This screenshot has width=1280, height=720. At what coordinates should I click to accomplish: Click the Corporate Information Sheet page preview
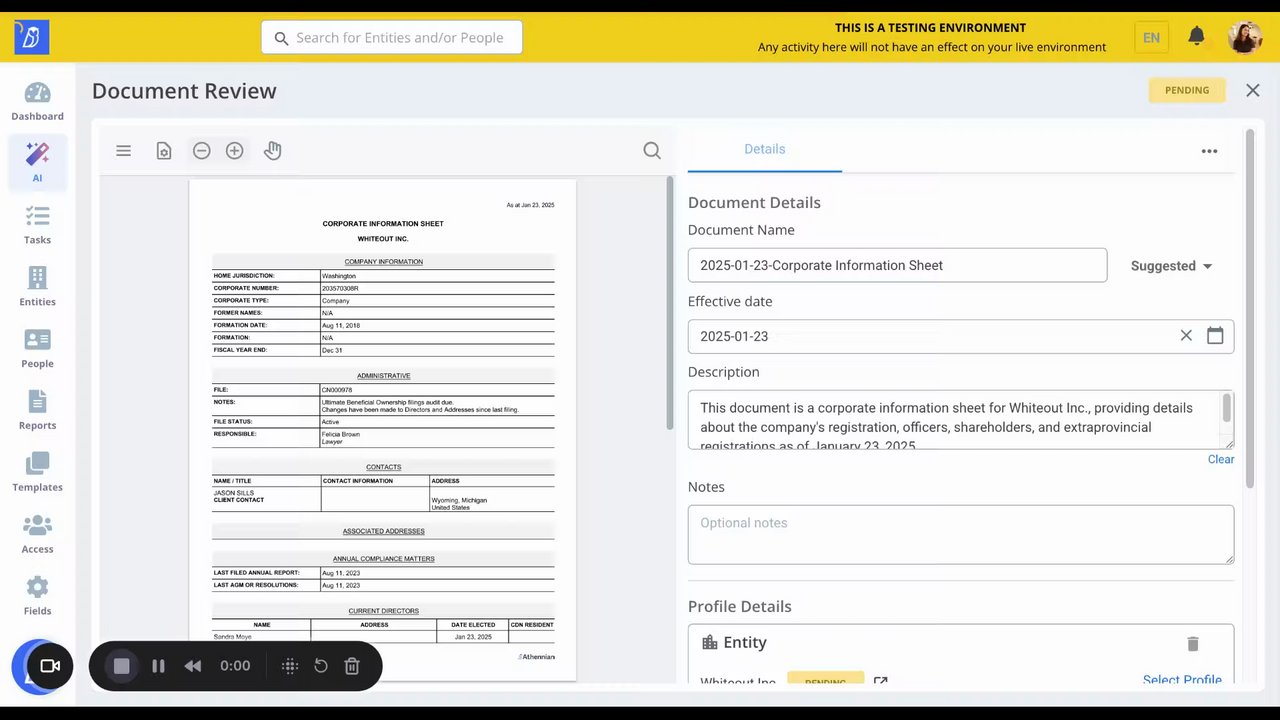(383, 430)
